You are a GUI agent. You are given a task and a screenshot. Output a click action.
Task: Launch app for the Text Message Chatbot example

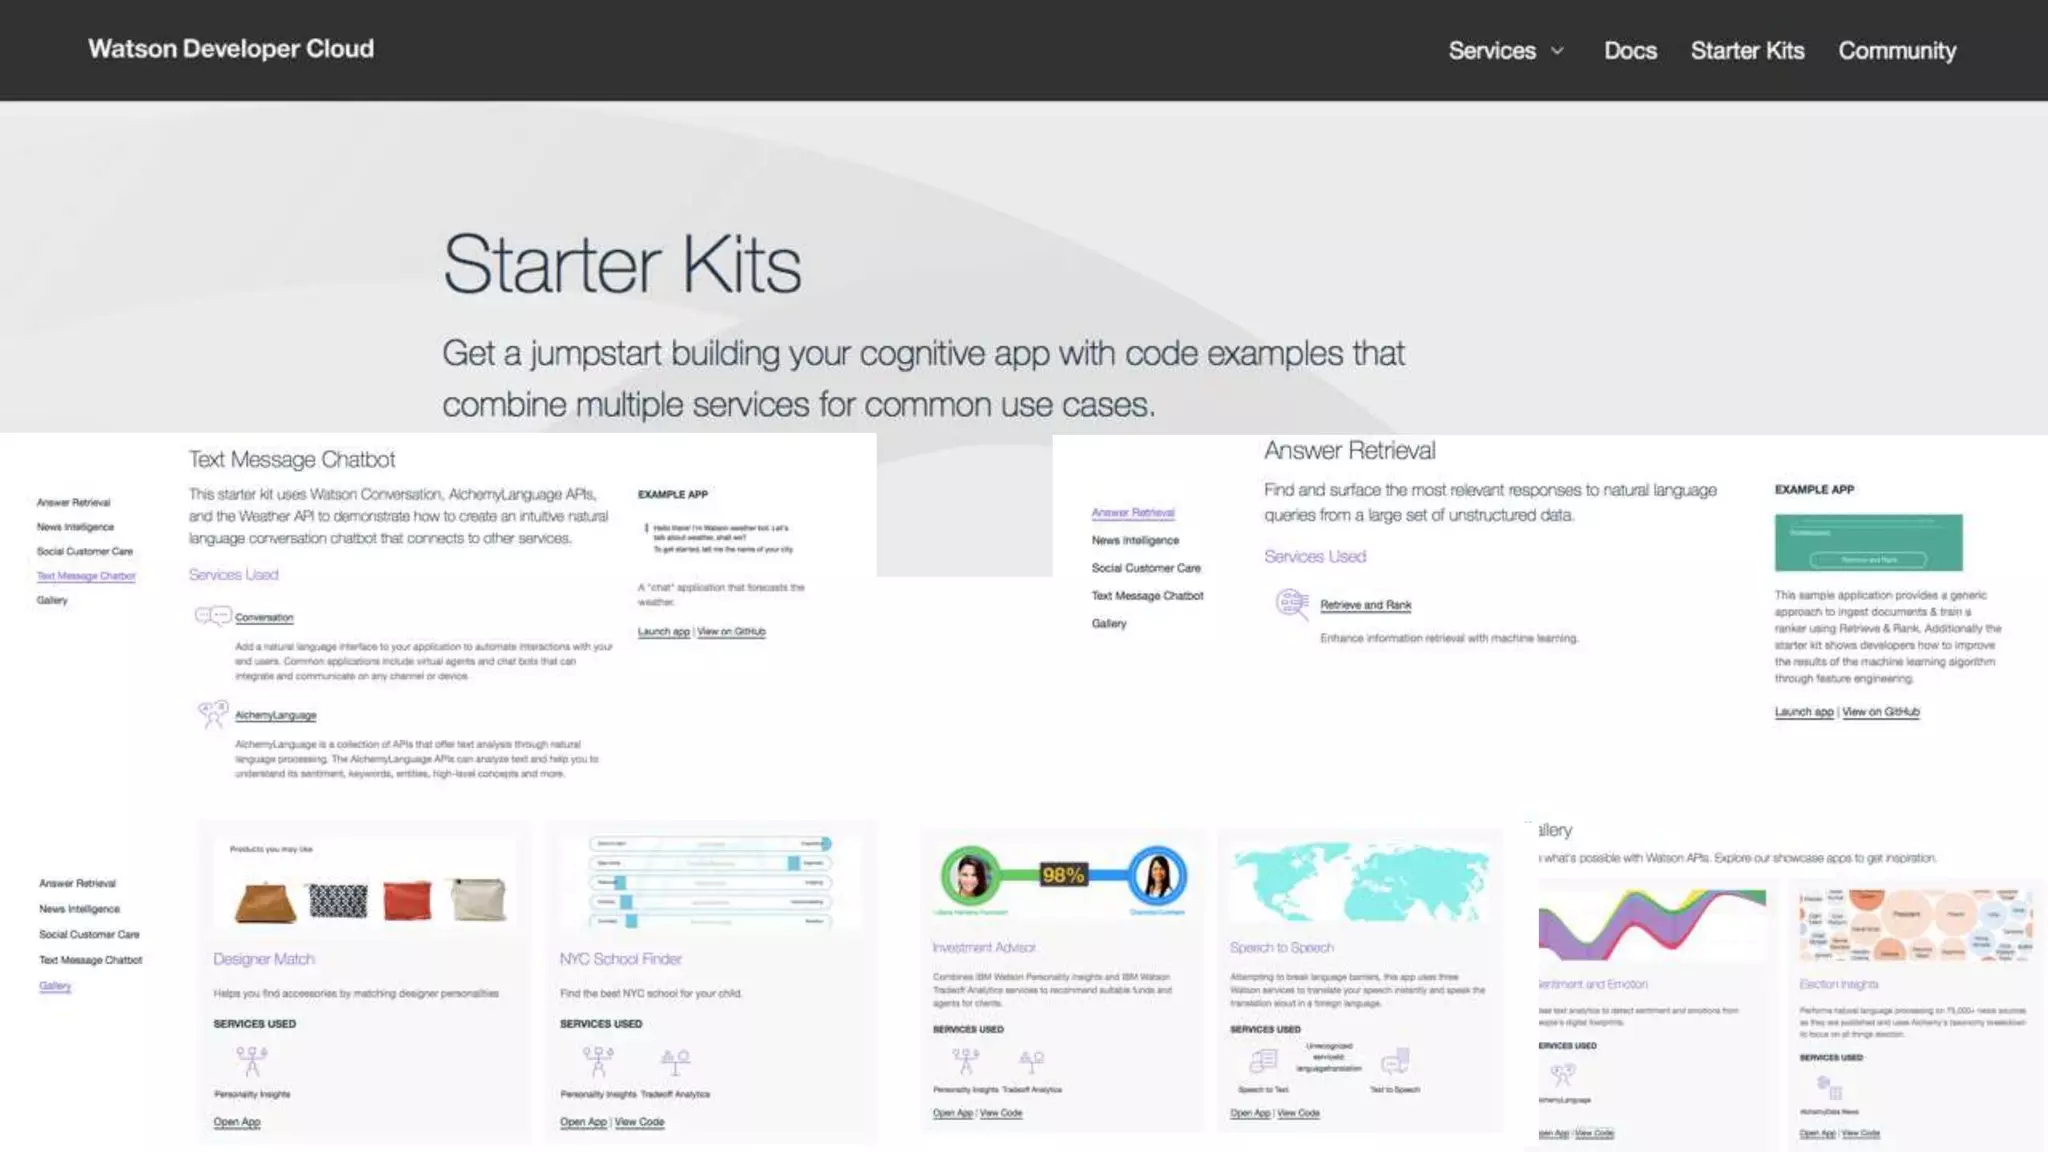click(x=663, y=632)
